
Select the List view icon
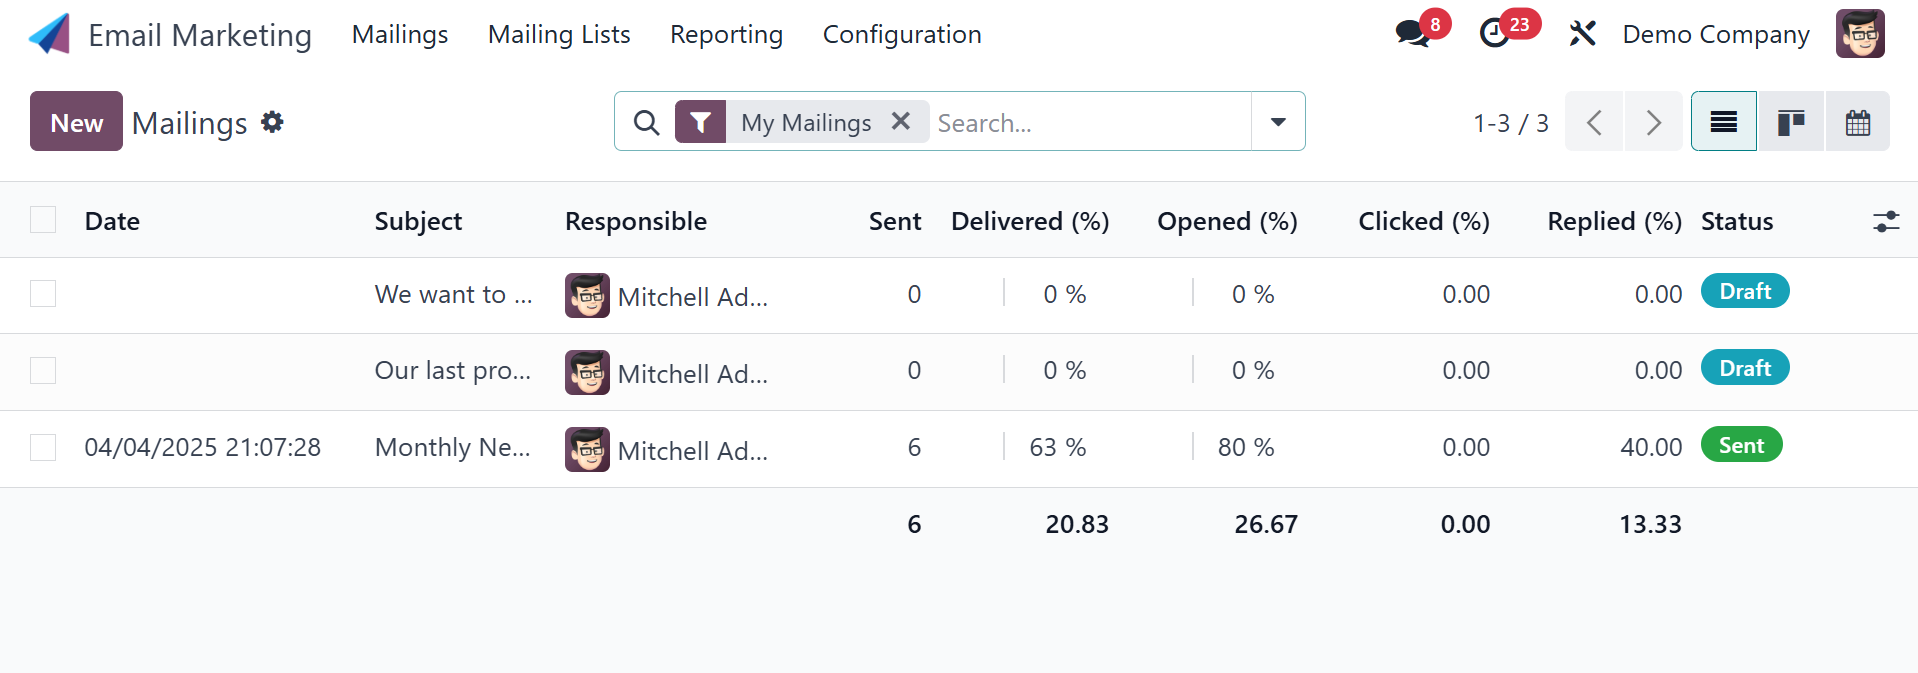point(1723,122)
